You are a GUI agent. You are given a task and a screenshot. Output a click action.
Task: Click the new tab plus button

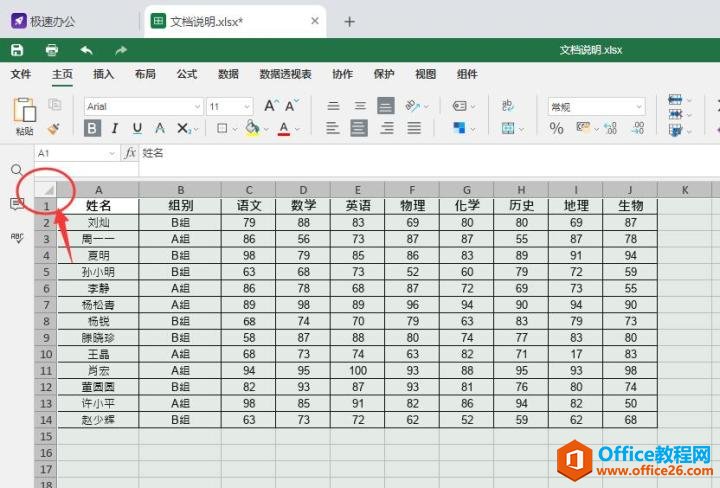tap(349, 21)
